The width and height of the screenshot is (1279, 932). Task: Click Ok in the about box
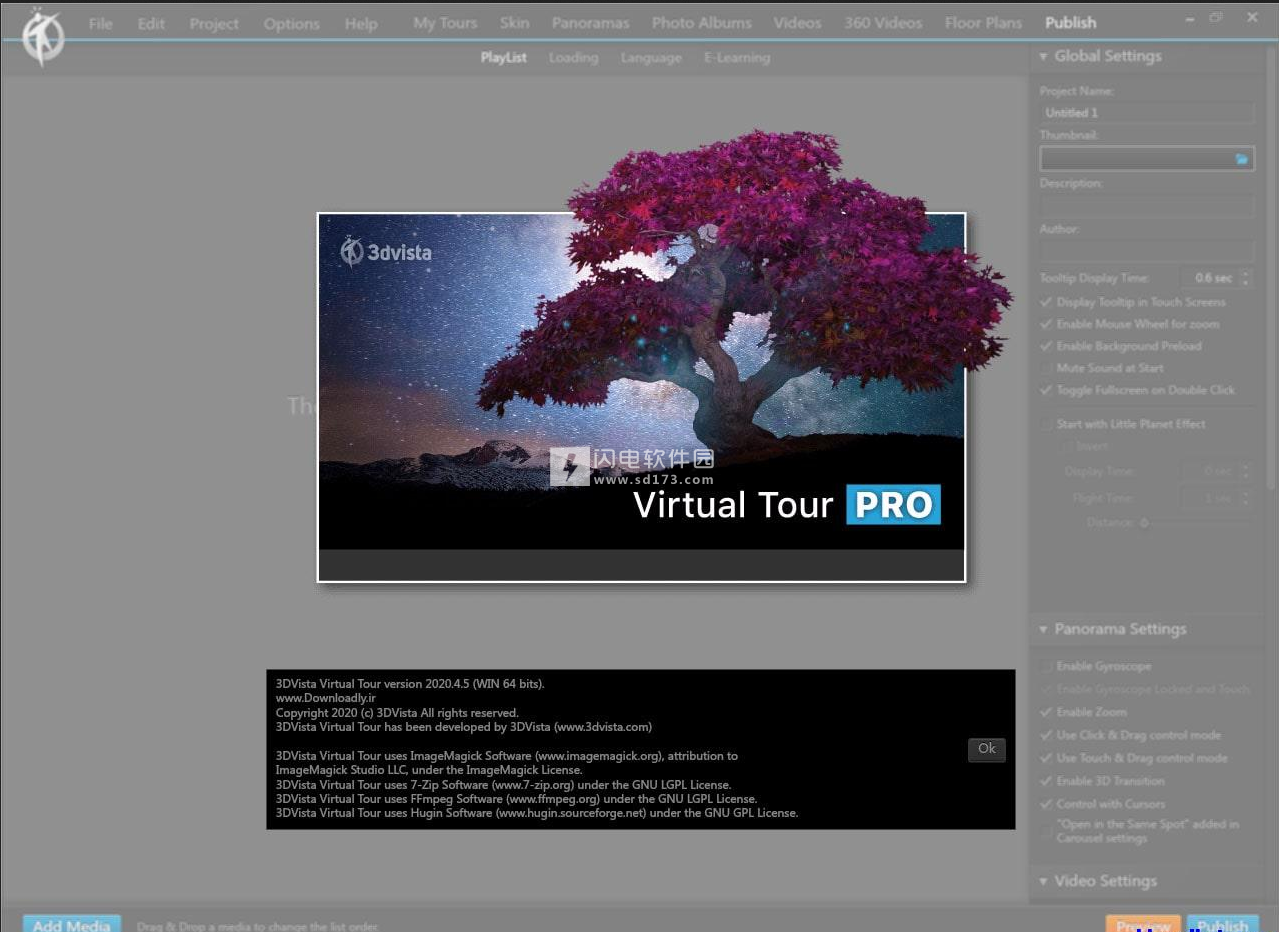pos(986,749)
